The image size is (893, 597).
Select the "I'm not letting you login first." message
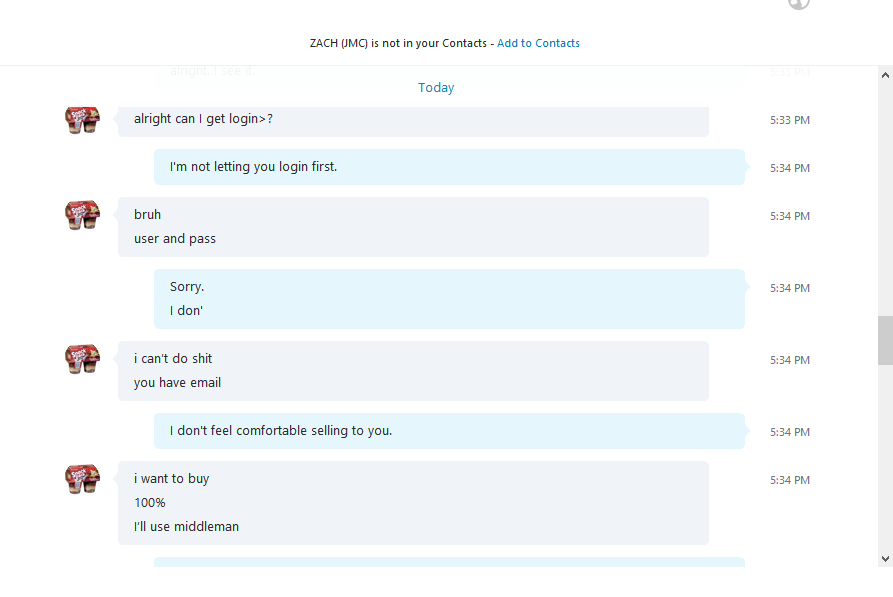tap(449, 167)
